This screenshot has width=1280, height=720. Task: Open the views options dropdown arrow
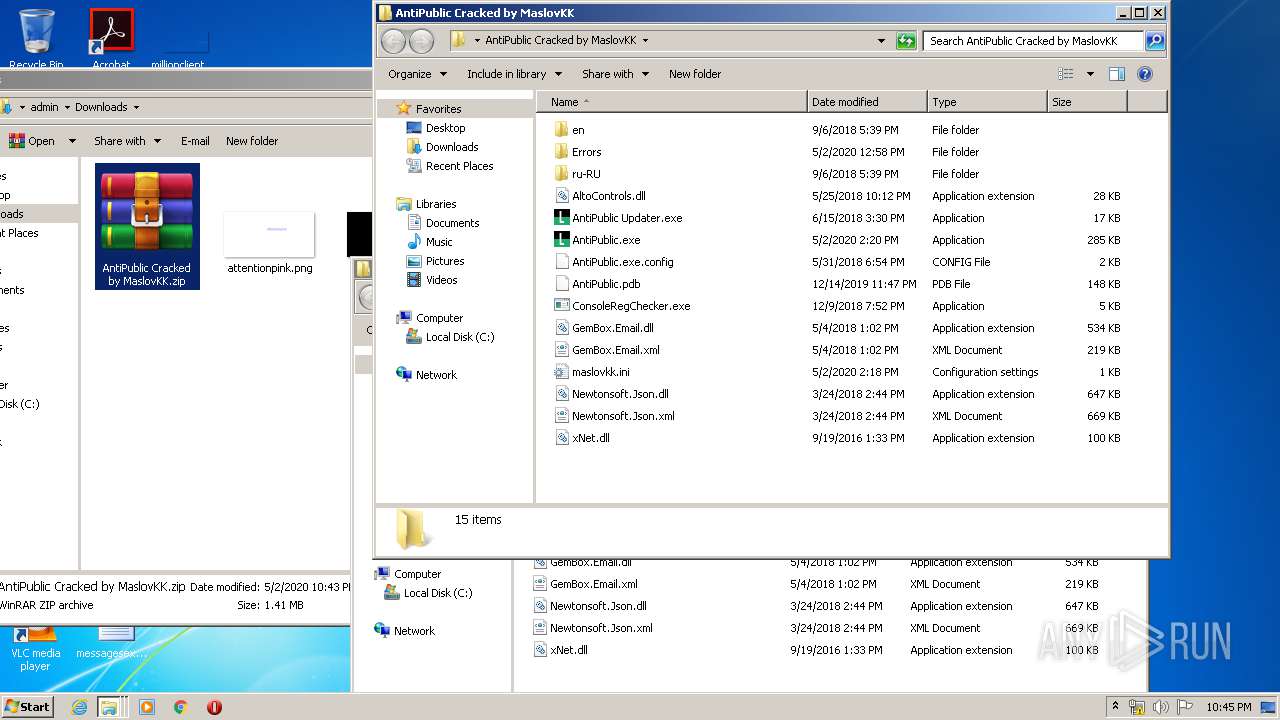click(1090, 74)
